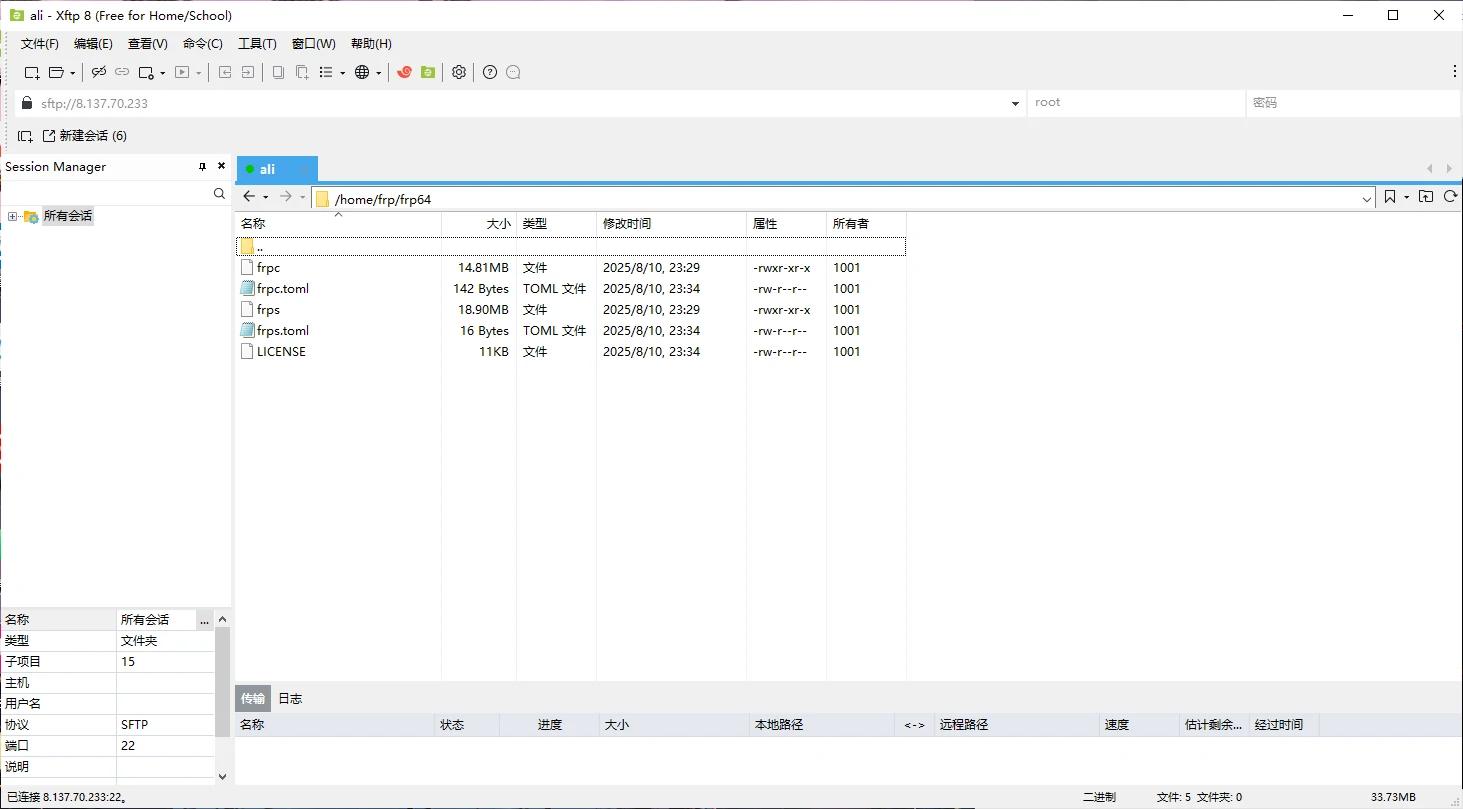Click the Session Manager search icon
Screen dimensions: 1463x809
219,194
